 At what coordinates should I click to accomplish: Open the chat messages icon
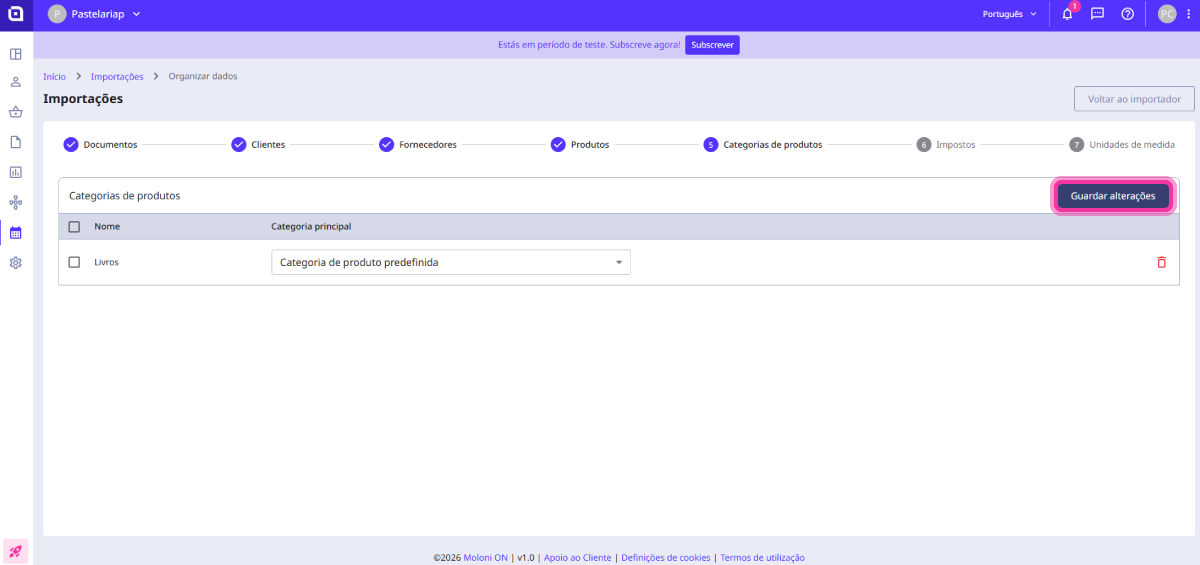click(1097, 14)
